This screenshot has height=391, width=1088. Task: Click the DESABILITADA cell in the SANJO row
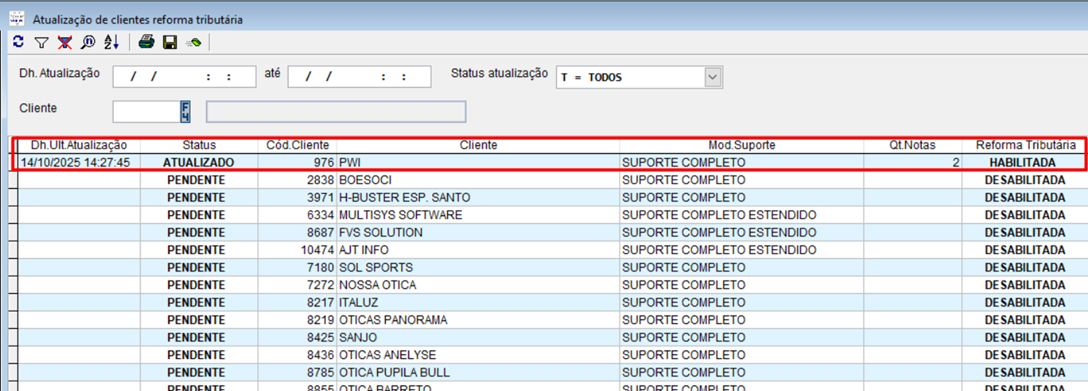[1024, 338]
